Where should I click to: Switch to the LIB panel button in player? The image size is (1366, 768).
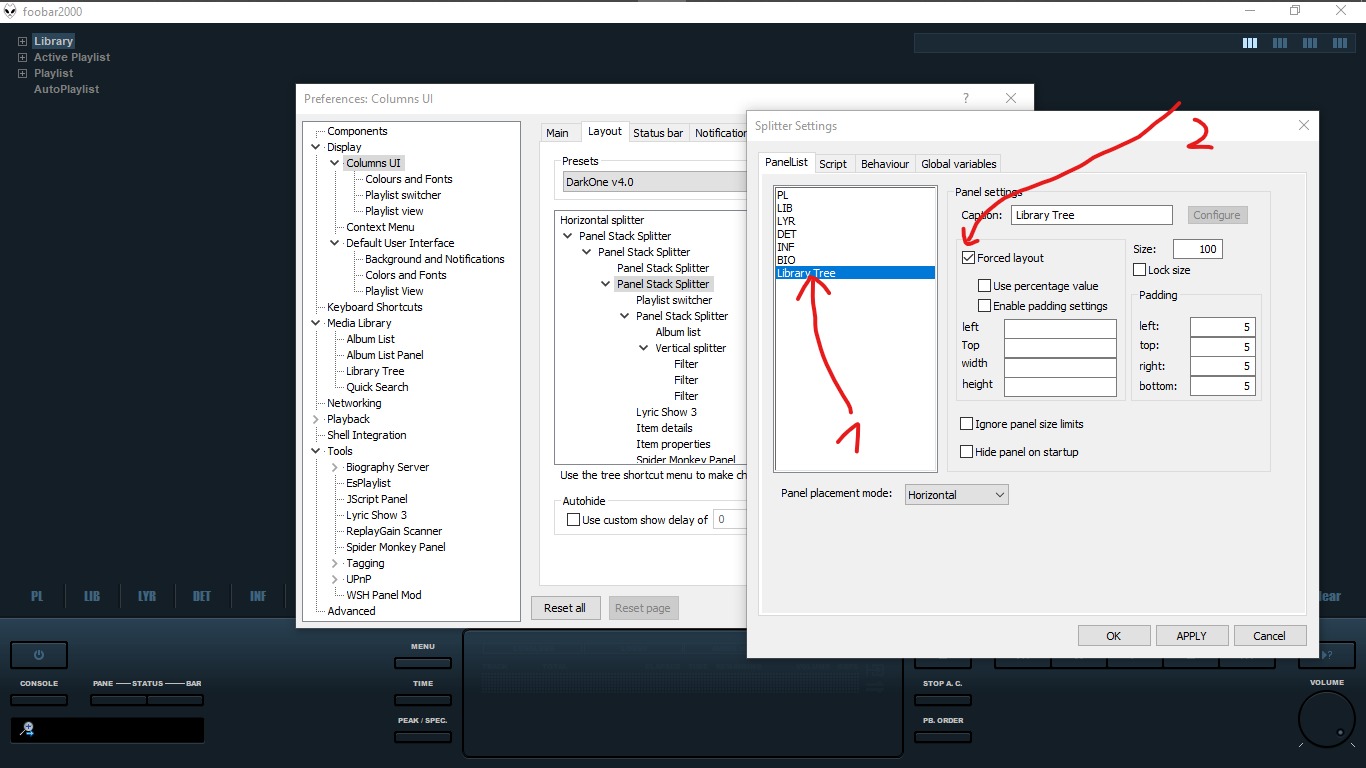(x=92, y=596)
